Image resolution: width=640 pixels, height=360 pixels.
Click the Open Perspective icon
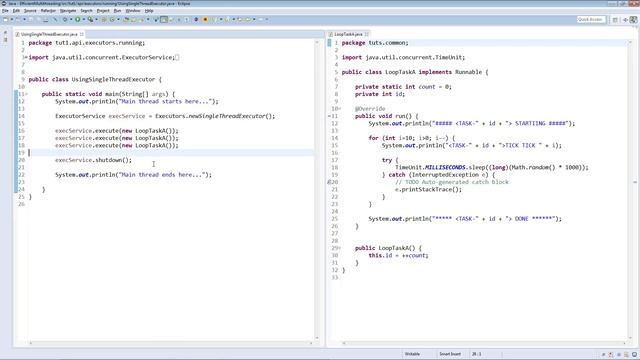coord(615,20)
